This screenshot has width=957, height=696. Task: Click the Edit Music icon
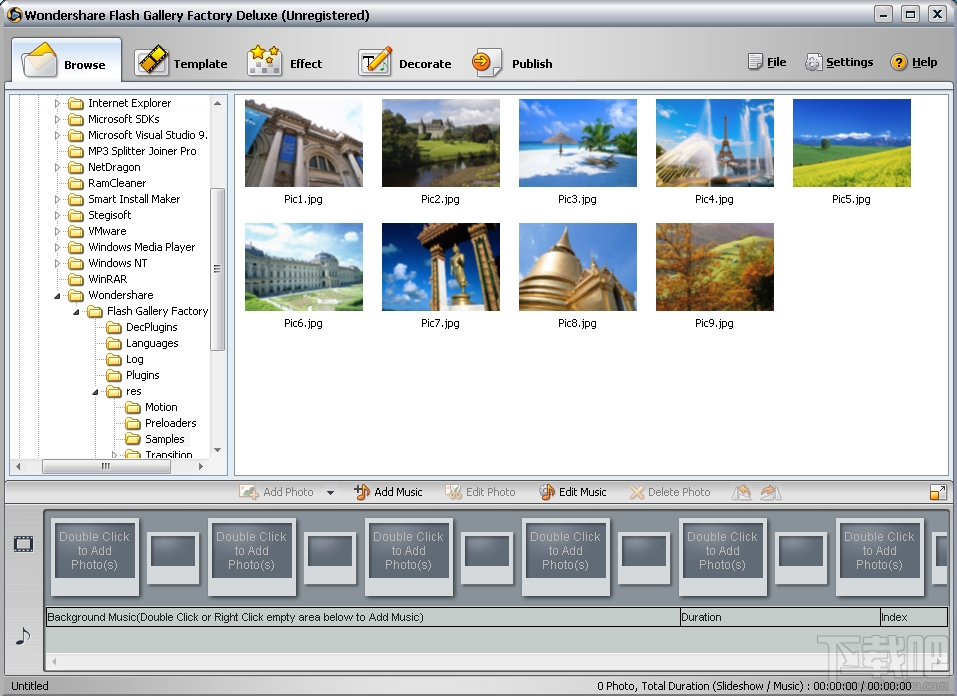click(x=547, y=492)
